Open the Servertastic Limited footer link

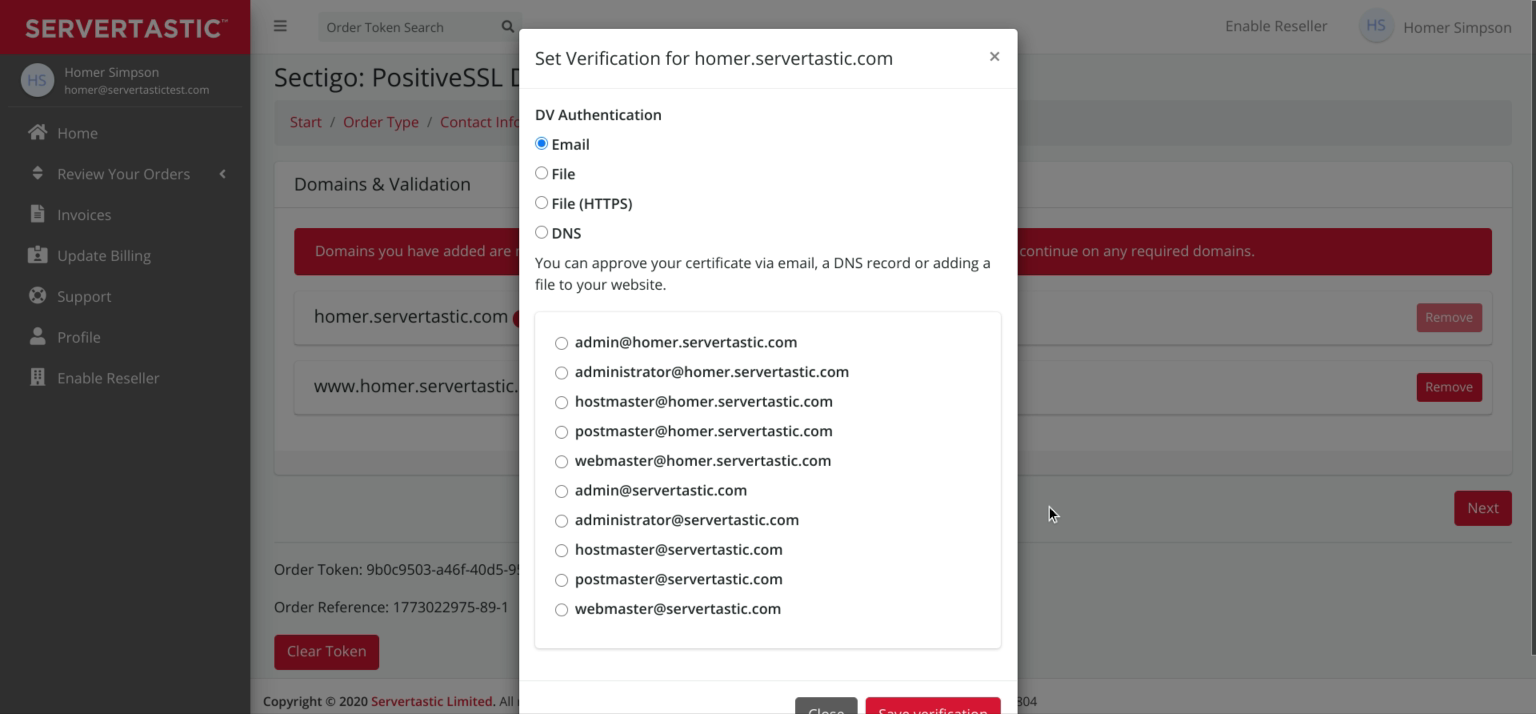(x=433, y=701)
